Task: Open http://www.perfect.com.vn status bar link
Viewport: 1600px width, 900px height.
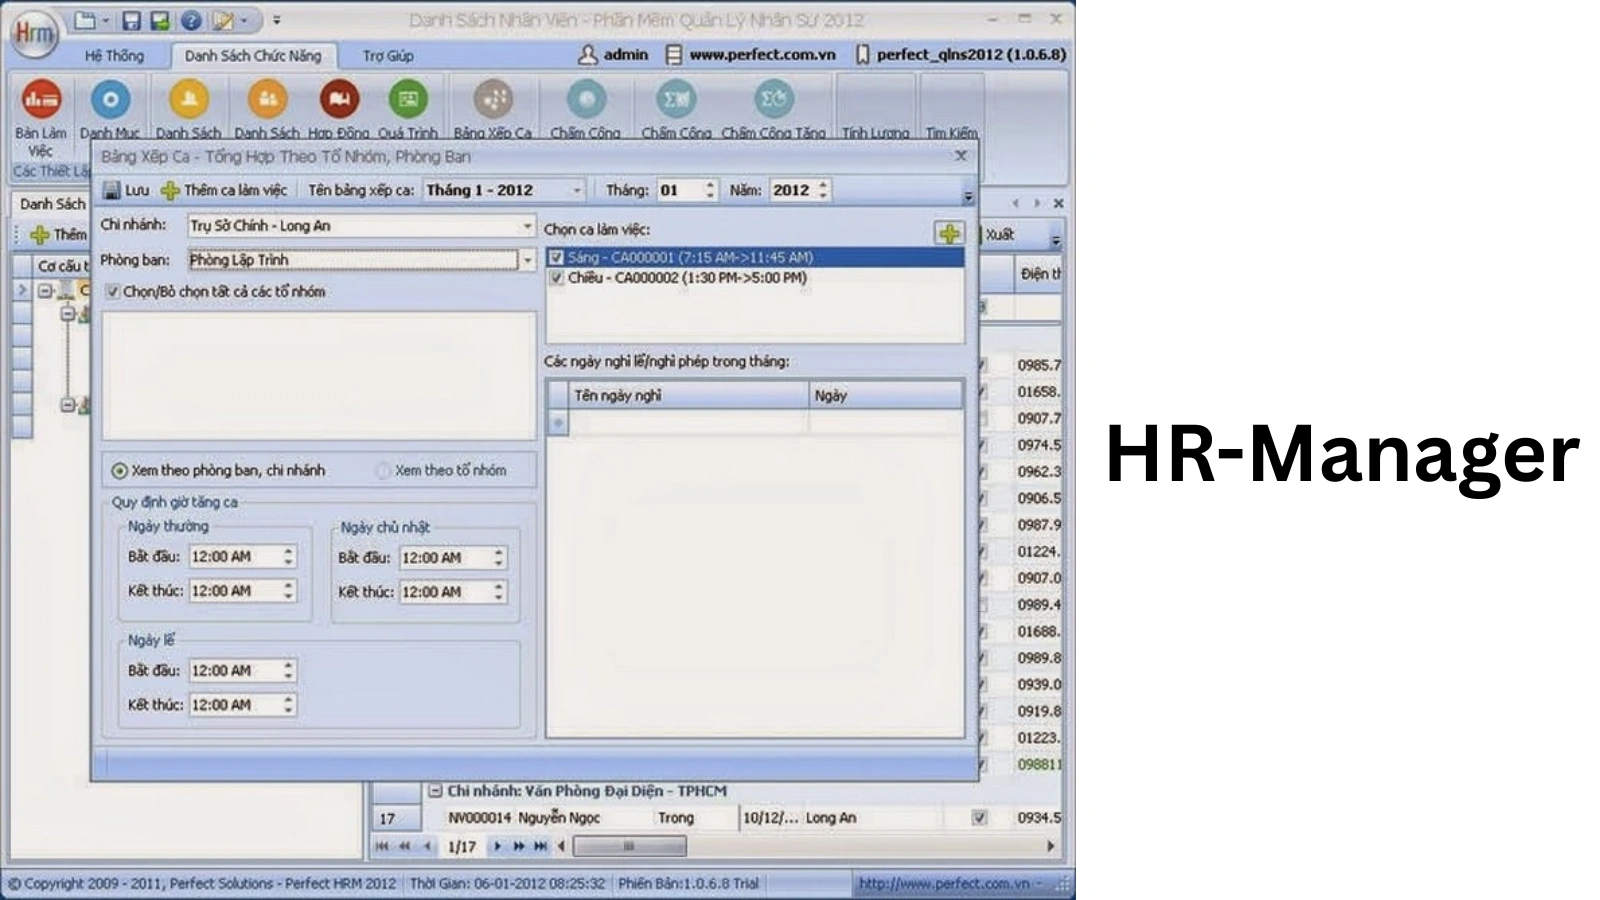Action: [944, 883]
